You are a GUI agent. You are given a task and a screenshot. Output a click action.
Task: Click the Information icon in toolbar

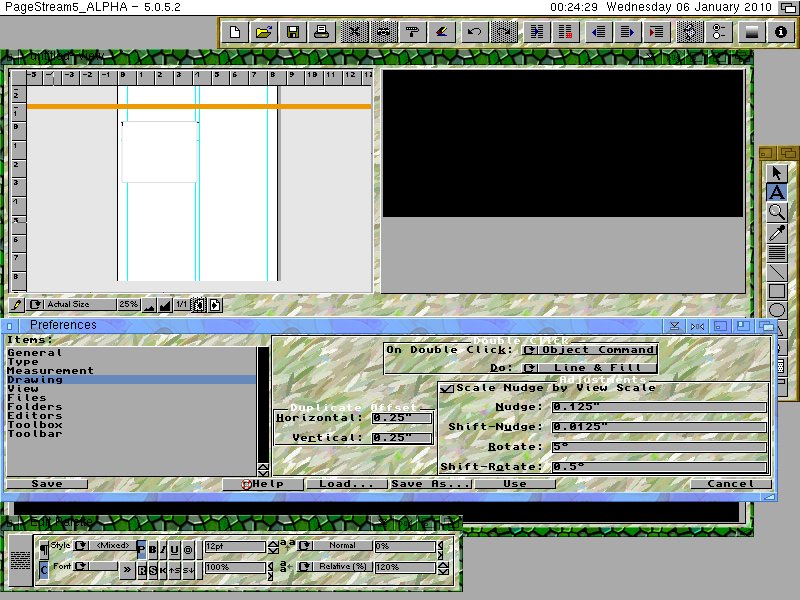click(780, 32)
